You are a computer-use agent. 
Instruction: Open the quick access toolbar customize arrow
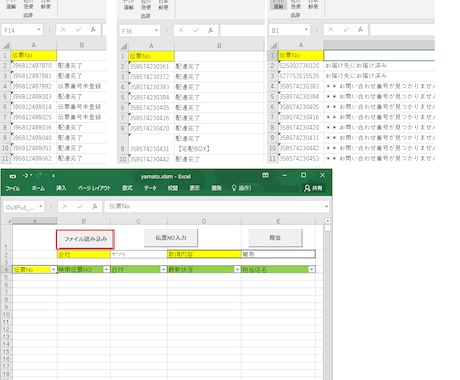click(x=53, y=176)
